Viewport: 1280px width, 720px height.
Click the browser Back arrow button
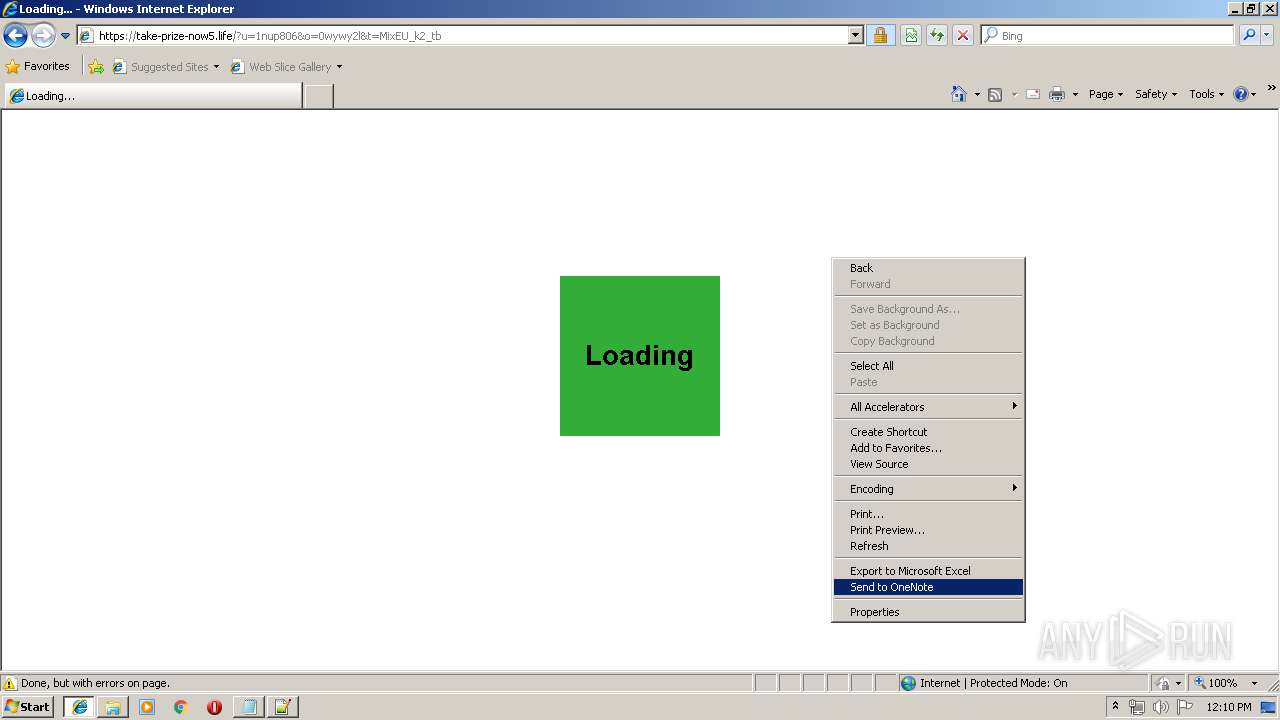click(x=15, y=36)
